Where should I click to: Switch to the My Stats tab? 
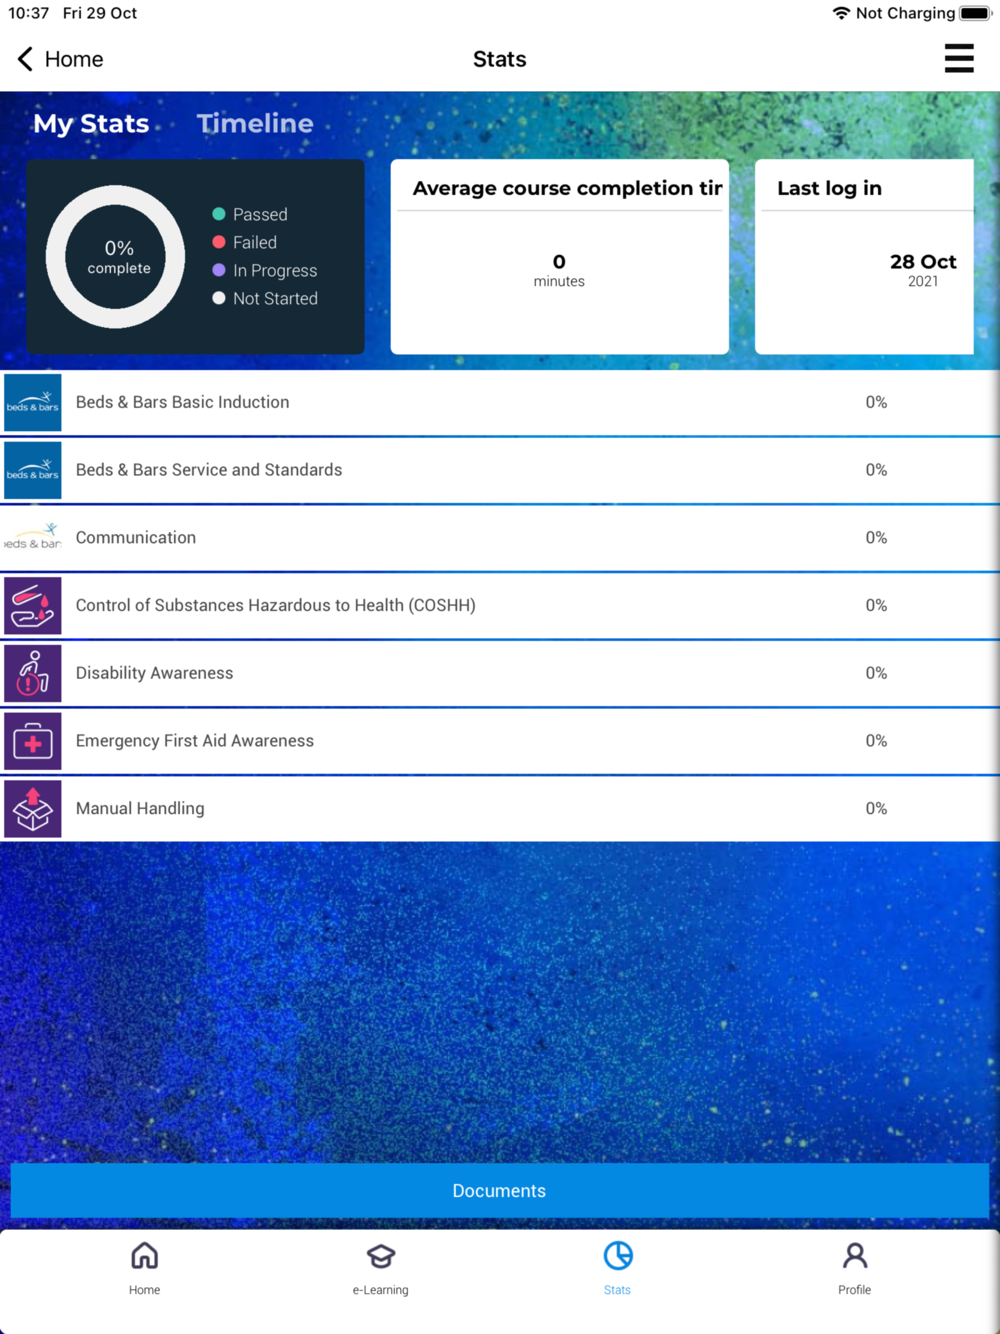pyautogui.click(x=91, y=124)
